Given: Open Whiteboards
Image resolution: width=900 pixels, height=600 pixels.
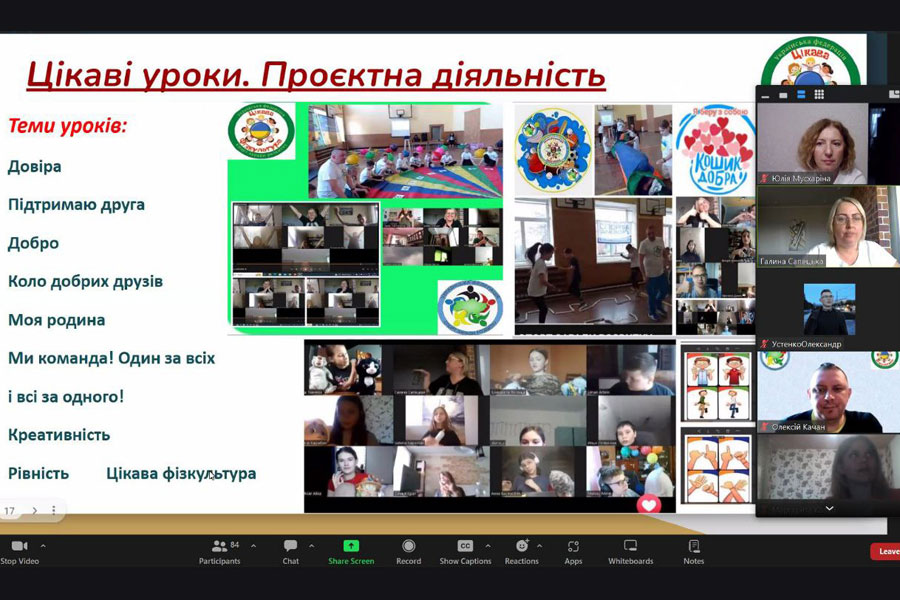Looking at the screenshot, I should tap(630, 552).
